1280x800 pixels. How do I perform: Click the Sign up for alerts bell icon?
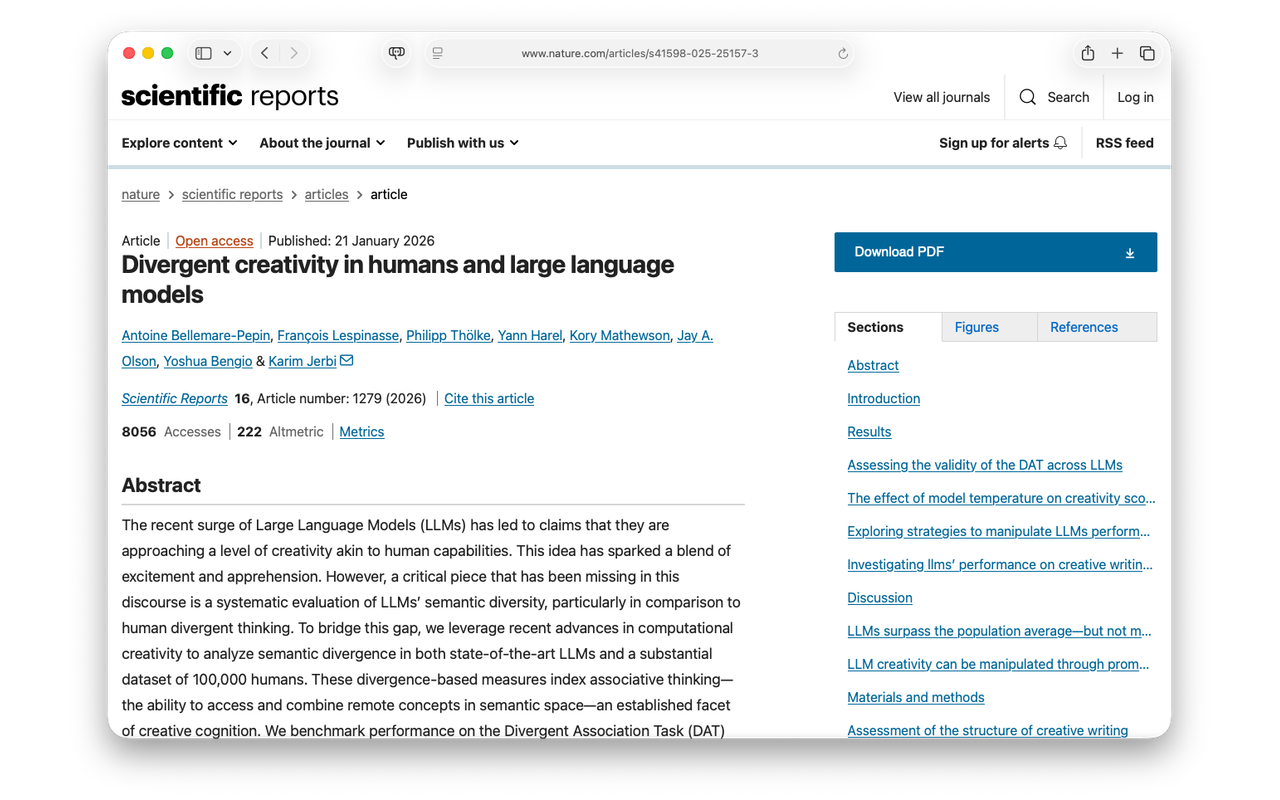pyautogui.click(x=1059, y=142)
